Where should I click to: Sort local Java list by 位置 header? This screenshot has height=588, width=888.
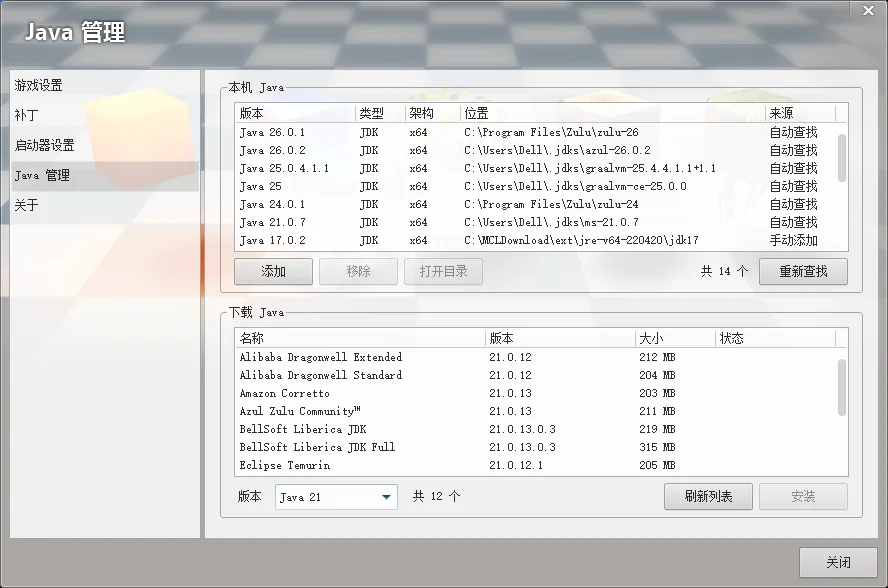point(613,113)
